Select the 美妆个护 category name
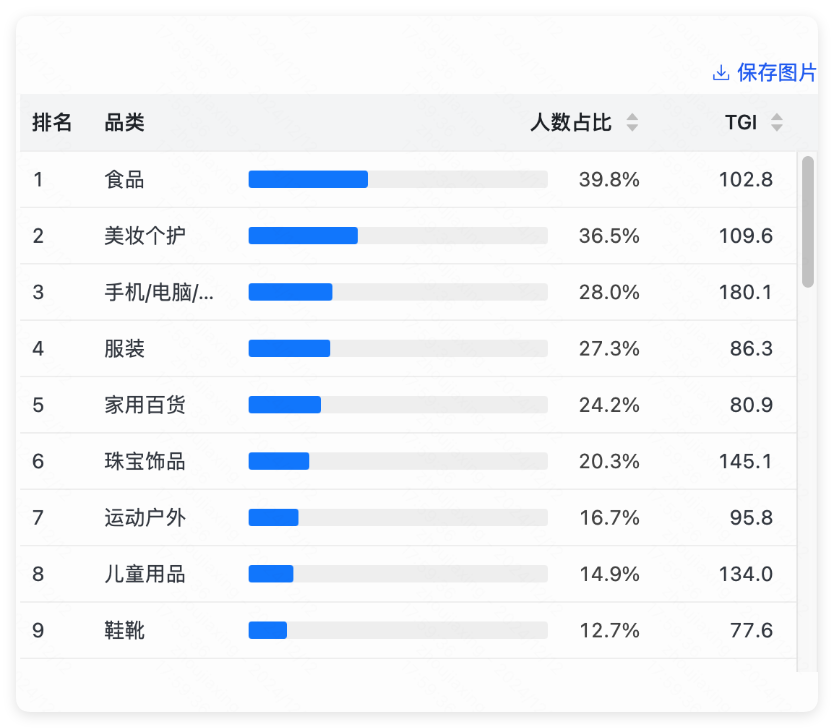Viewport: 834px width, 728px height. click(144, 236)
